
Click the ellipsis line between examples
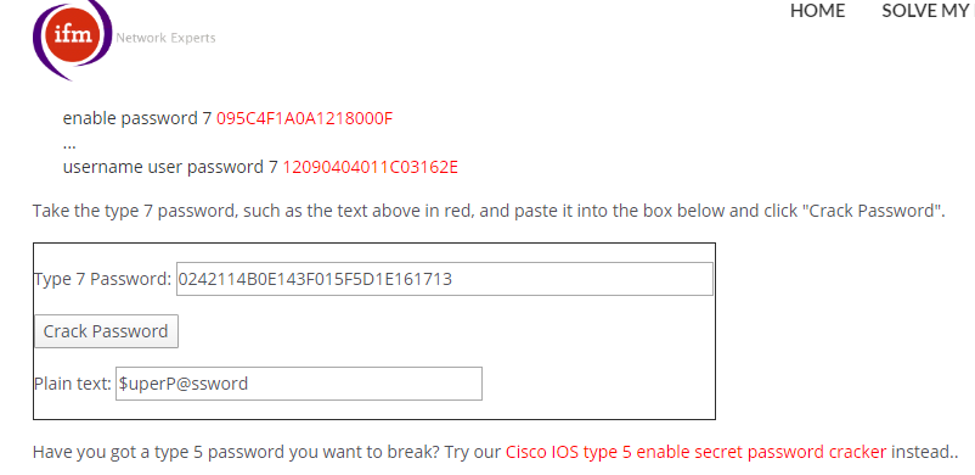coord(69,142)
